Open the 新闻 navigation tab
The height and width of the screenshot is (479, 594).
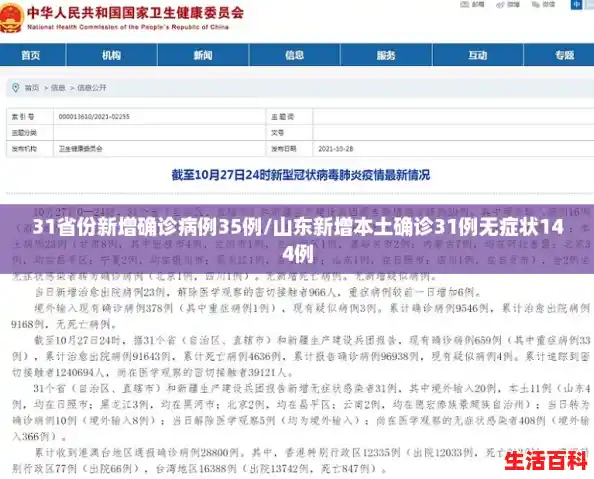(203, 55)
